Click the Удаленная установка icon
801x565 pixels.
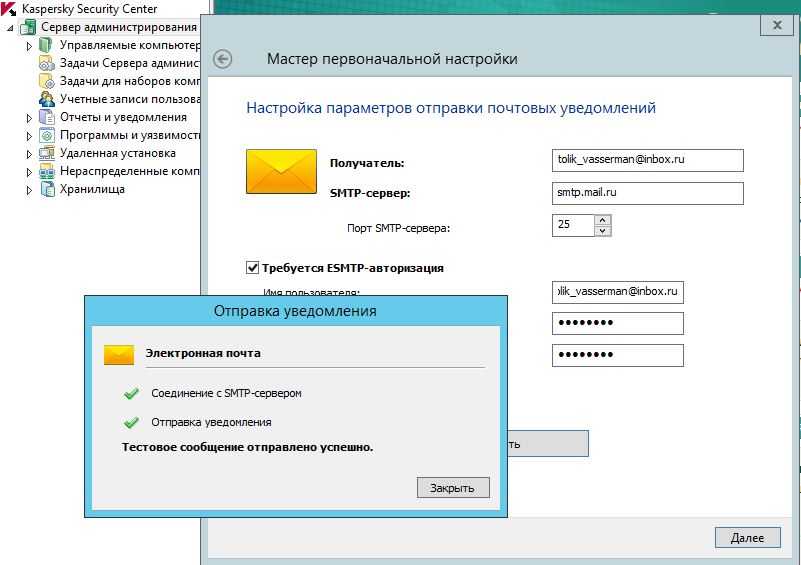pos(46,153)
